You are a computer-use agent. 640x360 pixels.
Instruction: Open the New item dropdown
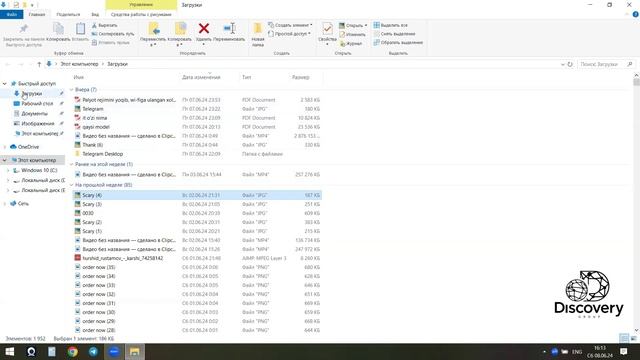(x=290, y=25)
